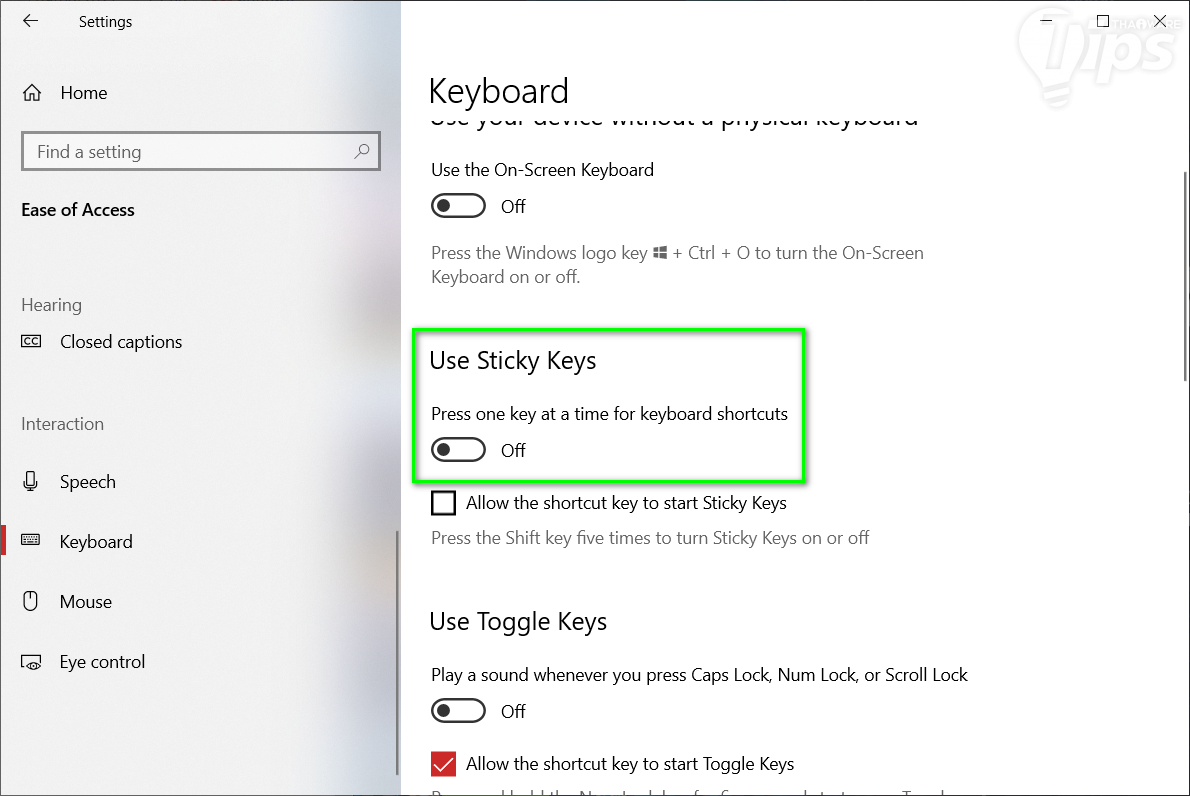The image size is (1190, 796).
Task: Click the Find a setting search box
Action: pos(190,152)
